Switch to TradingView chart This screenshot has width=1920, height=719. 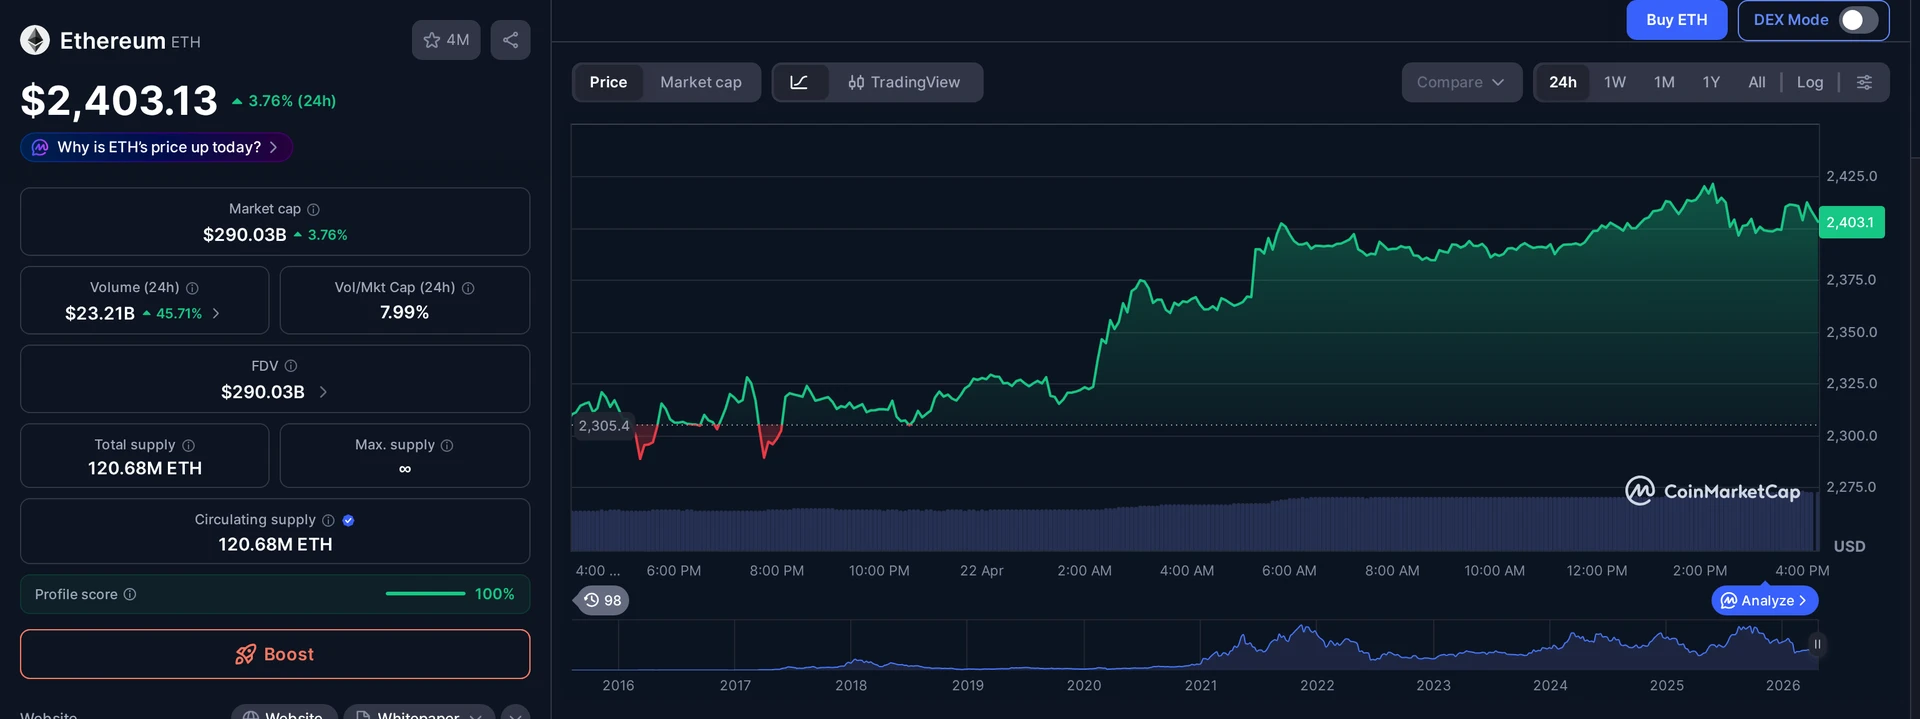[904, 82]
